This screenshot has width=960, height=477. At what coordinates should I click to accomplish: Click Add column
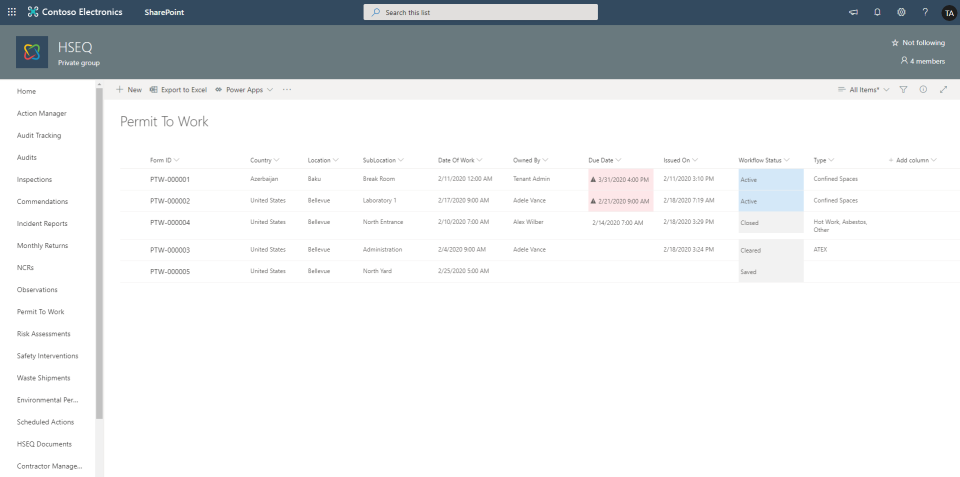913,160
